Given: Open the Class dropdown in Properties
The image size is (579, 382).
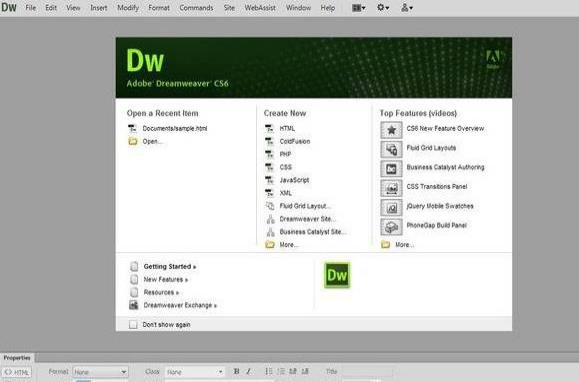Looking at the screenshot, I should (x=195, y=372).
